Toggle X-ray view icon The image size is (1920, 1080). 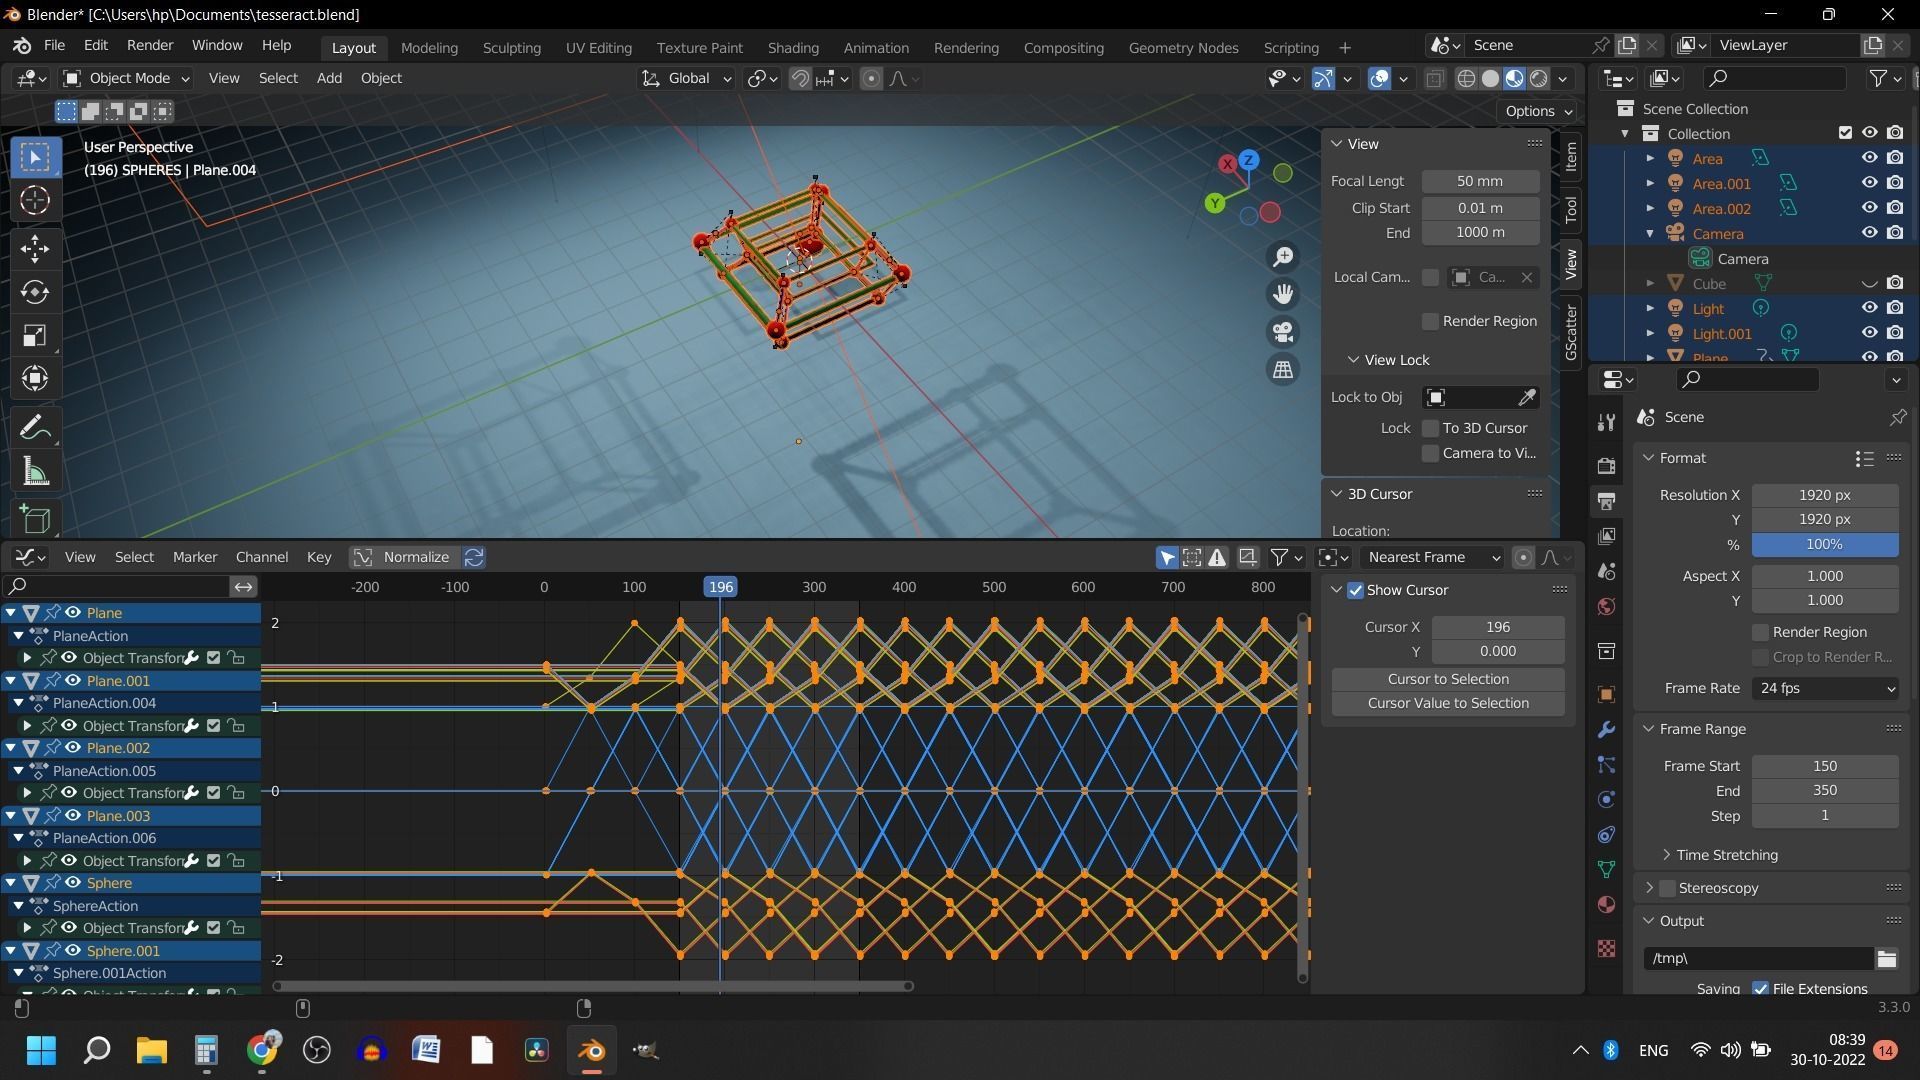pyautogui.click(x=1434, y=79)
